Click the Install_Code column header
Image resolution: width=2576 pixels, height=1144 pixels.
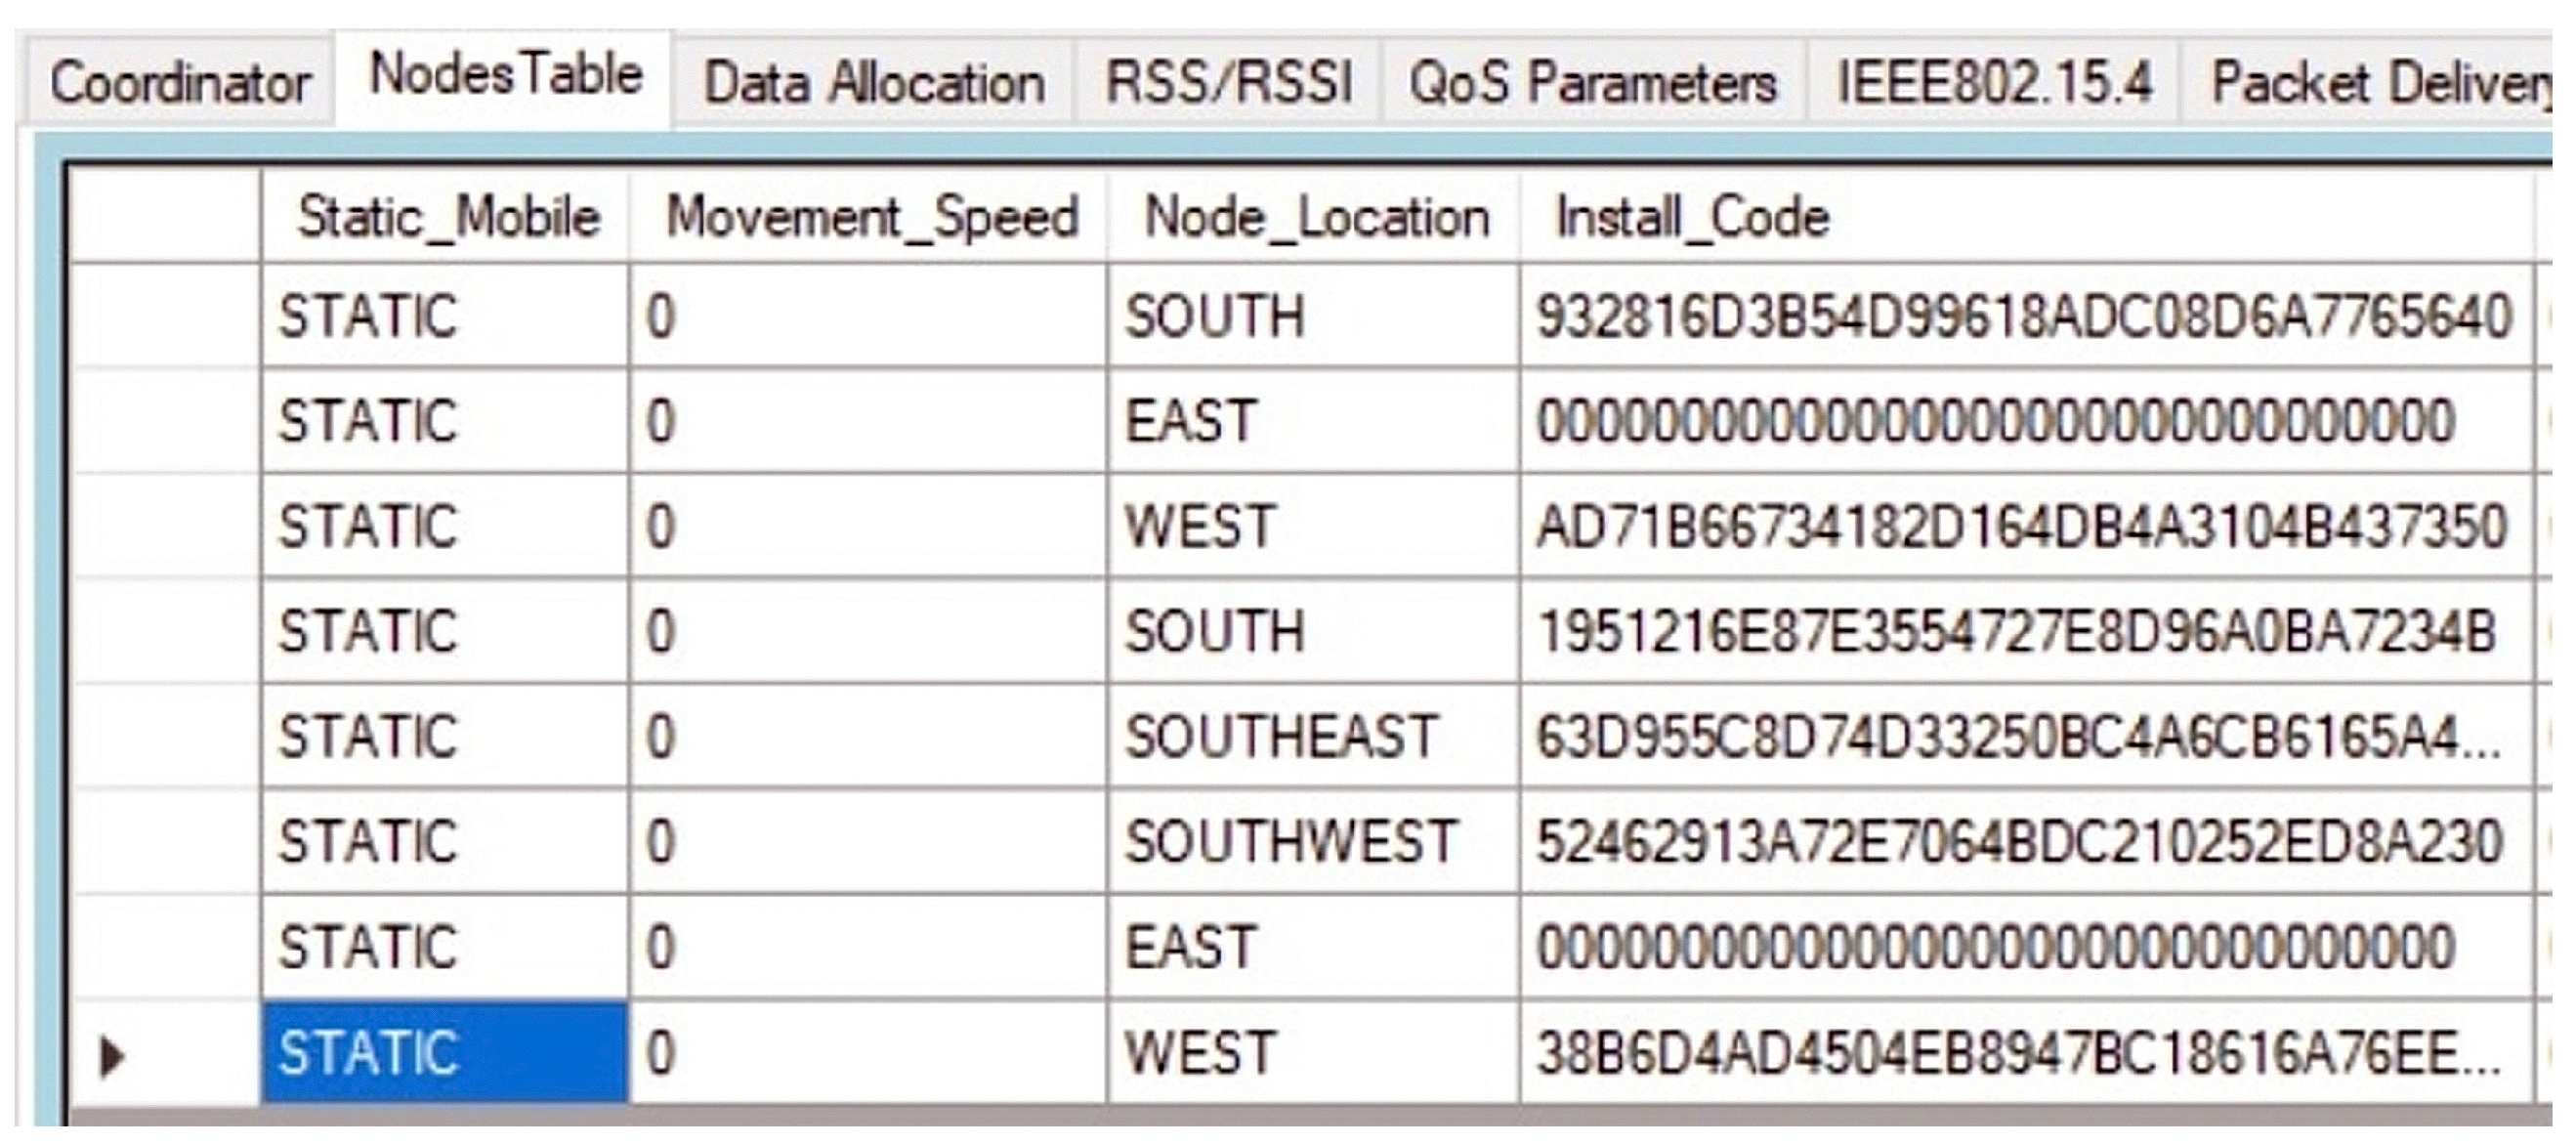[1692, 217]
